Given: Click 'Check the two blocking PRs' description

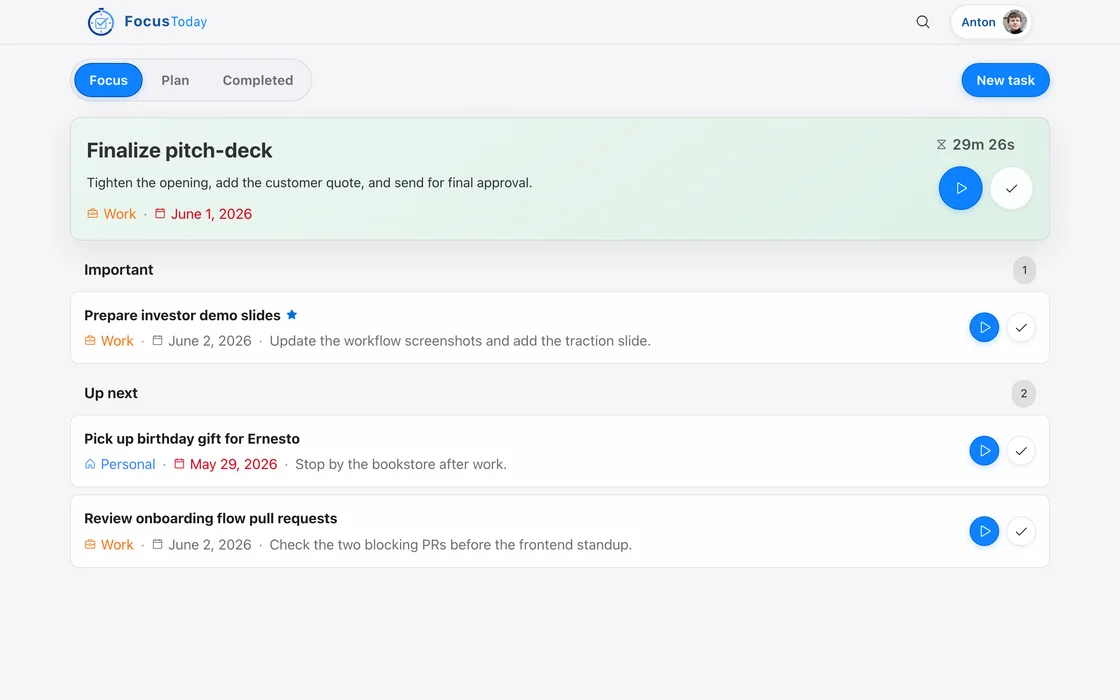Looking at the screenshot, I should 451,544.
